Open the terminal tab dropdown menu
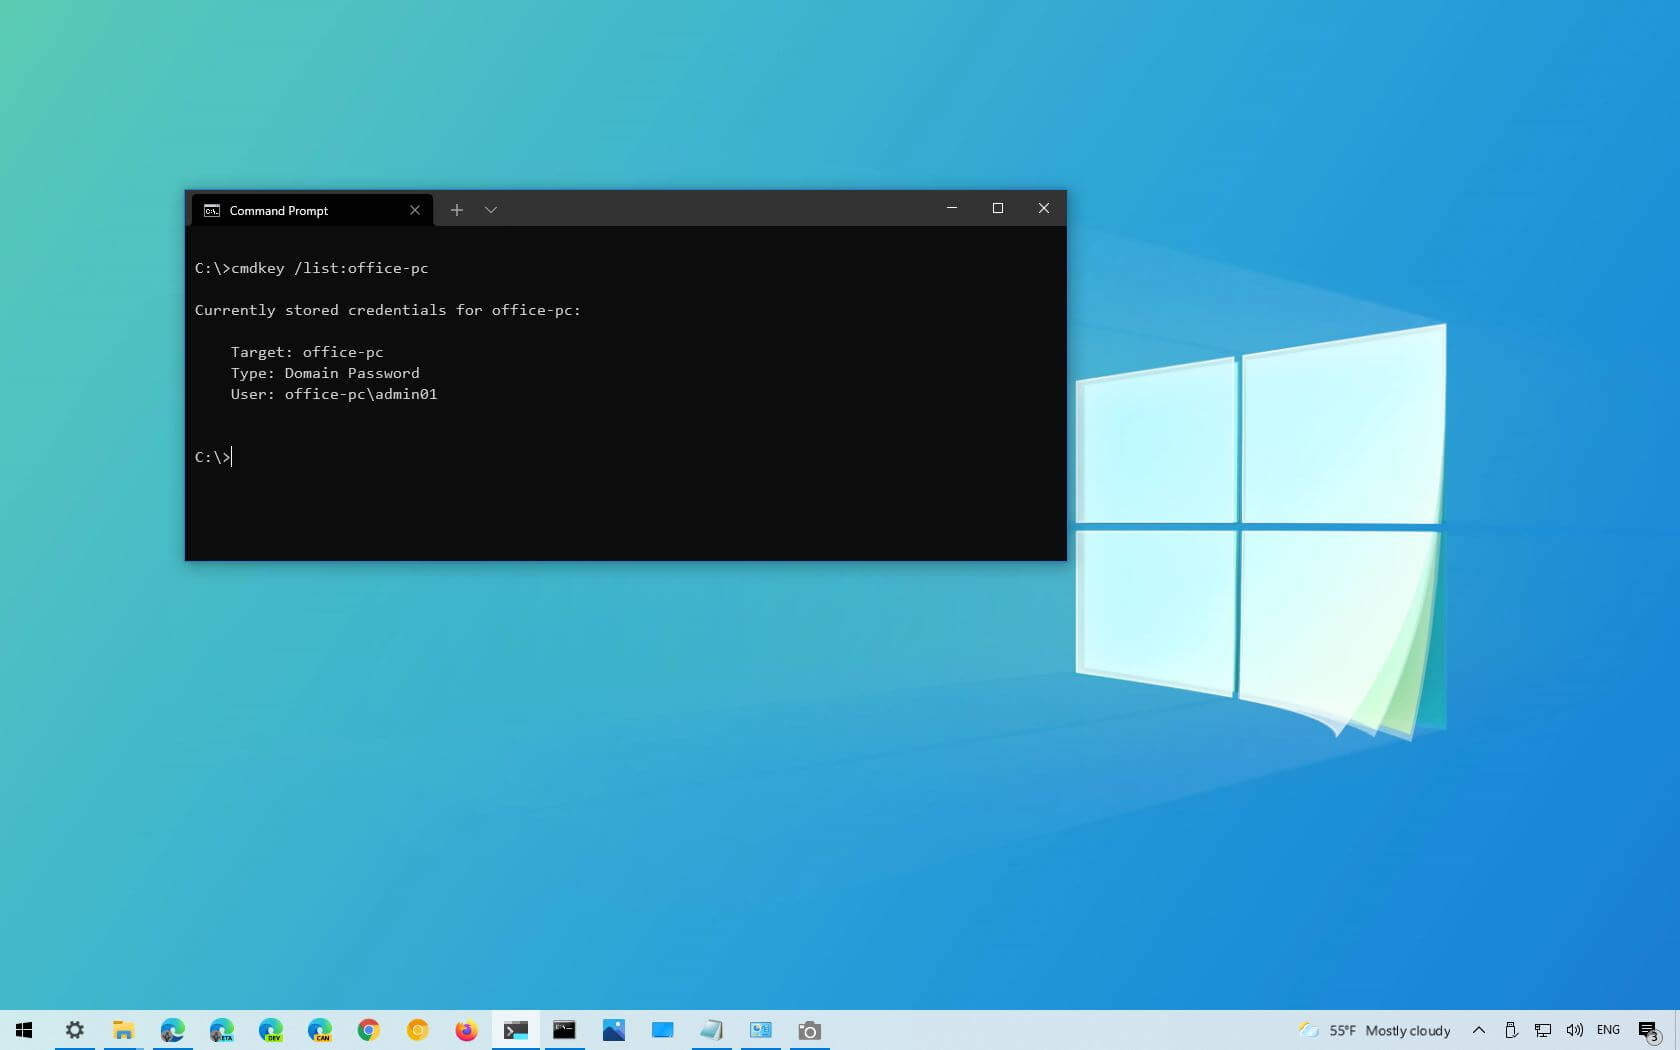 pos(490,210)
